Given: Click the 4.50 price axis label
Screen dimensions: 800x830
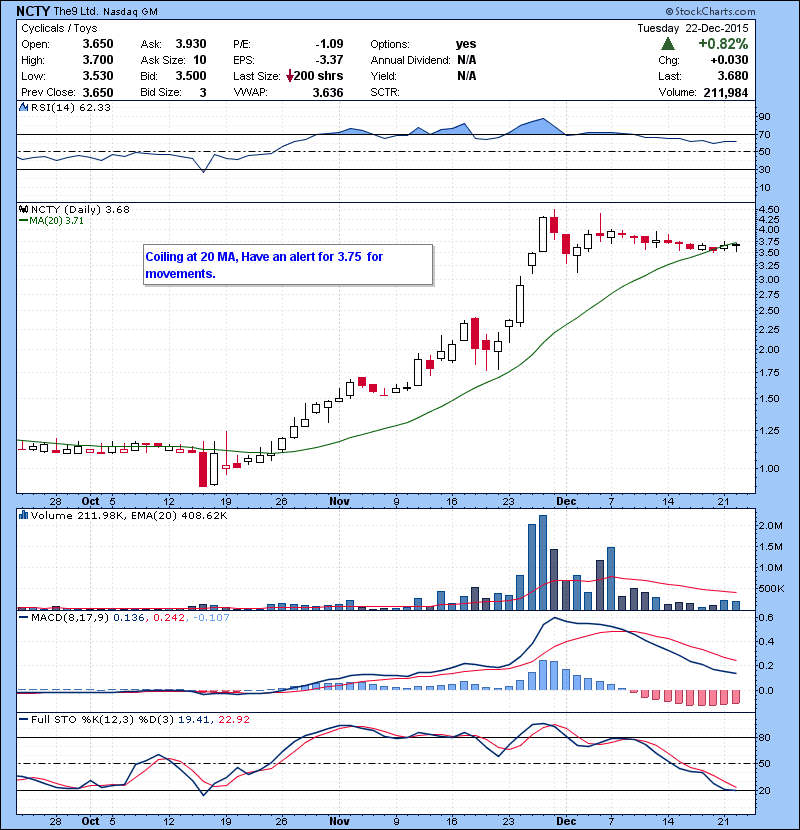Looking at the screenshot, I should coord(769,210).
